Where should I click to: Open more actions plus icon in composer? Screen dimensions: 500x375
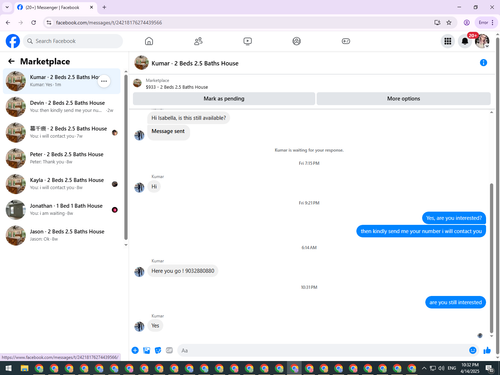coord(135,350)
